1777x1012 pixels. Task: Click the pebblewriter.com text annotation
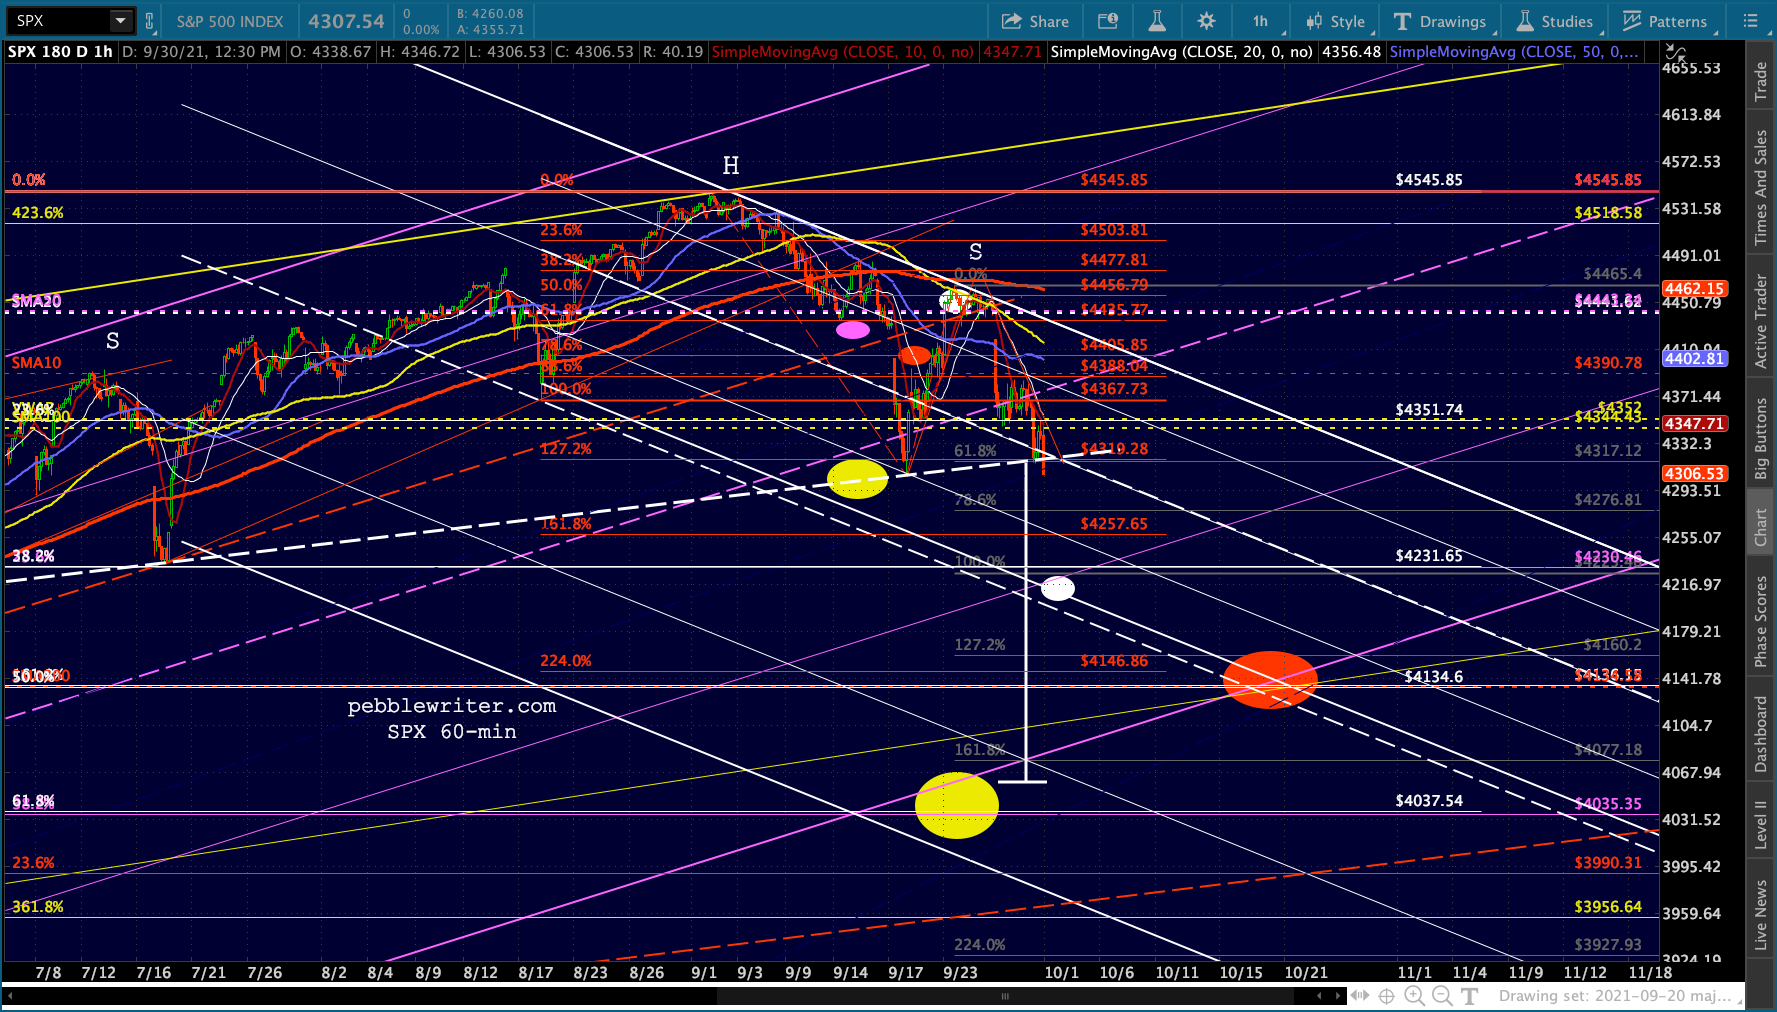point(452,706)
